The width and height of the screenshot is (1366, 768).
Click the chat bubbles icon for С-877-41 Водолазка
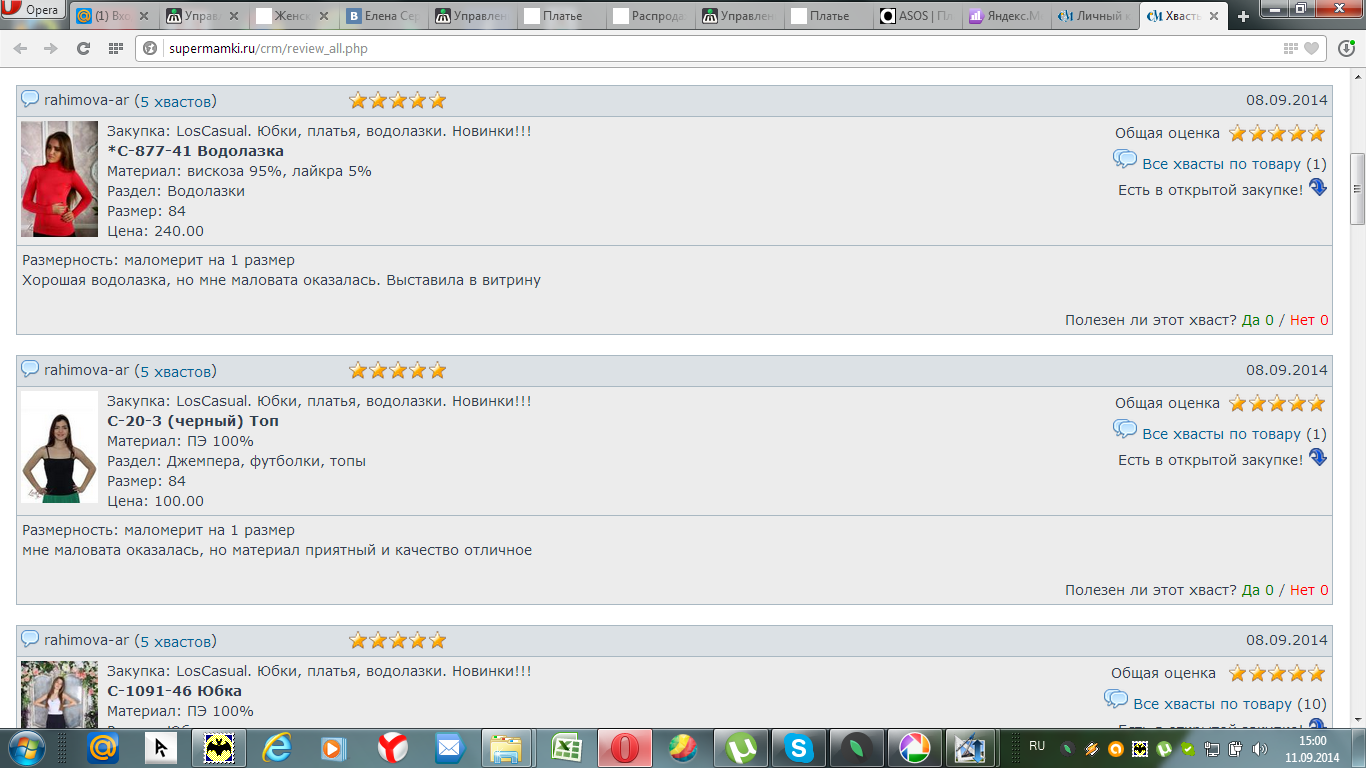(x=1125, y=160)
